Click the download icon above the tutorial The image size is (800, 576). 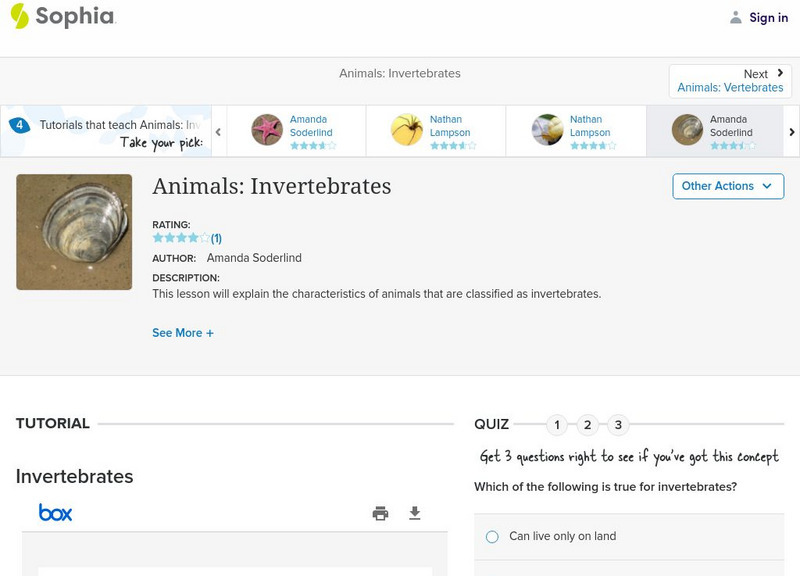pos(414,512)
